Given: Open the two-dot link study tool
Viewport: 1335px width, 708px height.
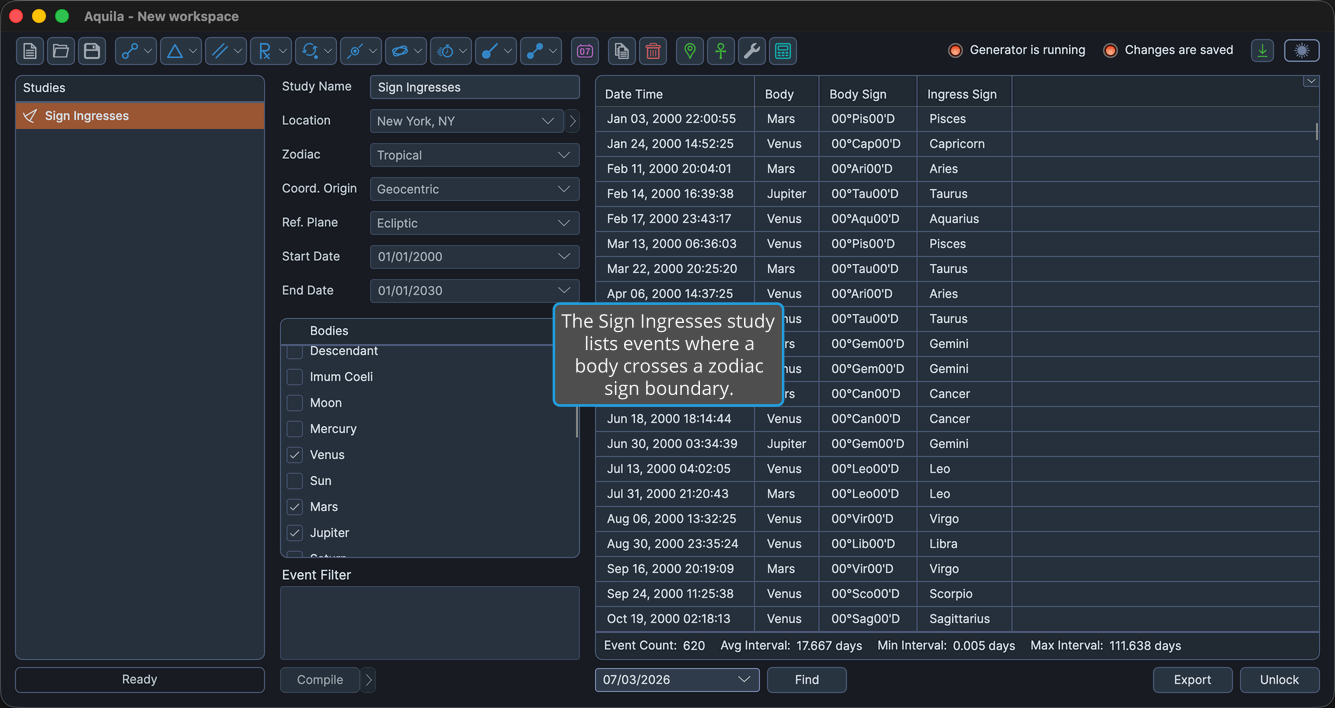Looking at the screenshot, I should tap(541, 51).
